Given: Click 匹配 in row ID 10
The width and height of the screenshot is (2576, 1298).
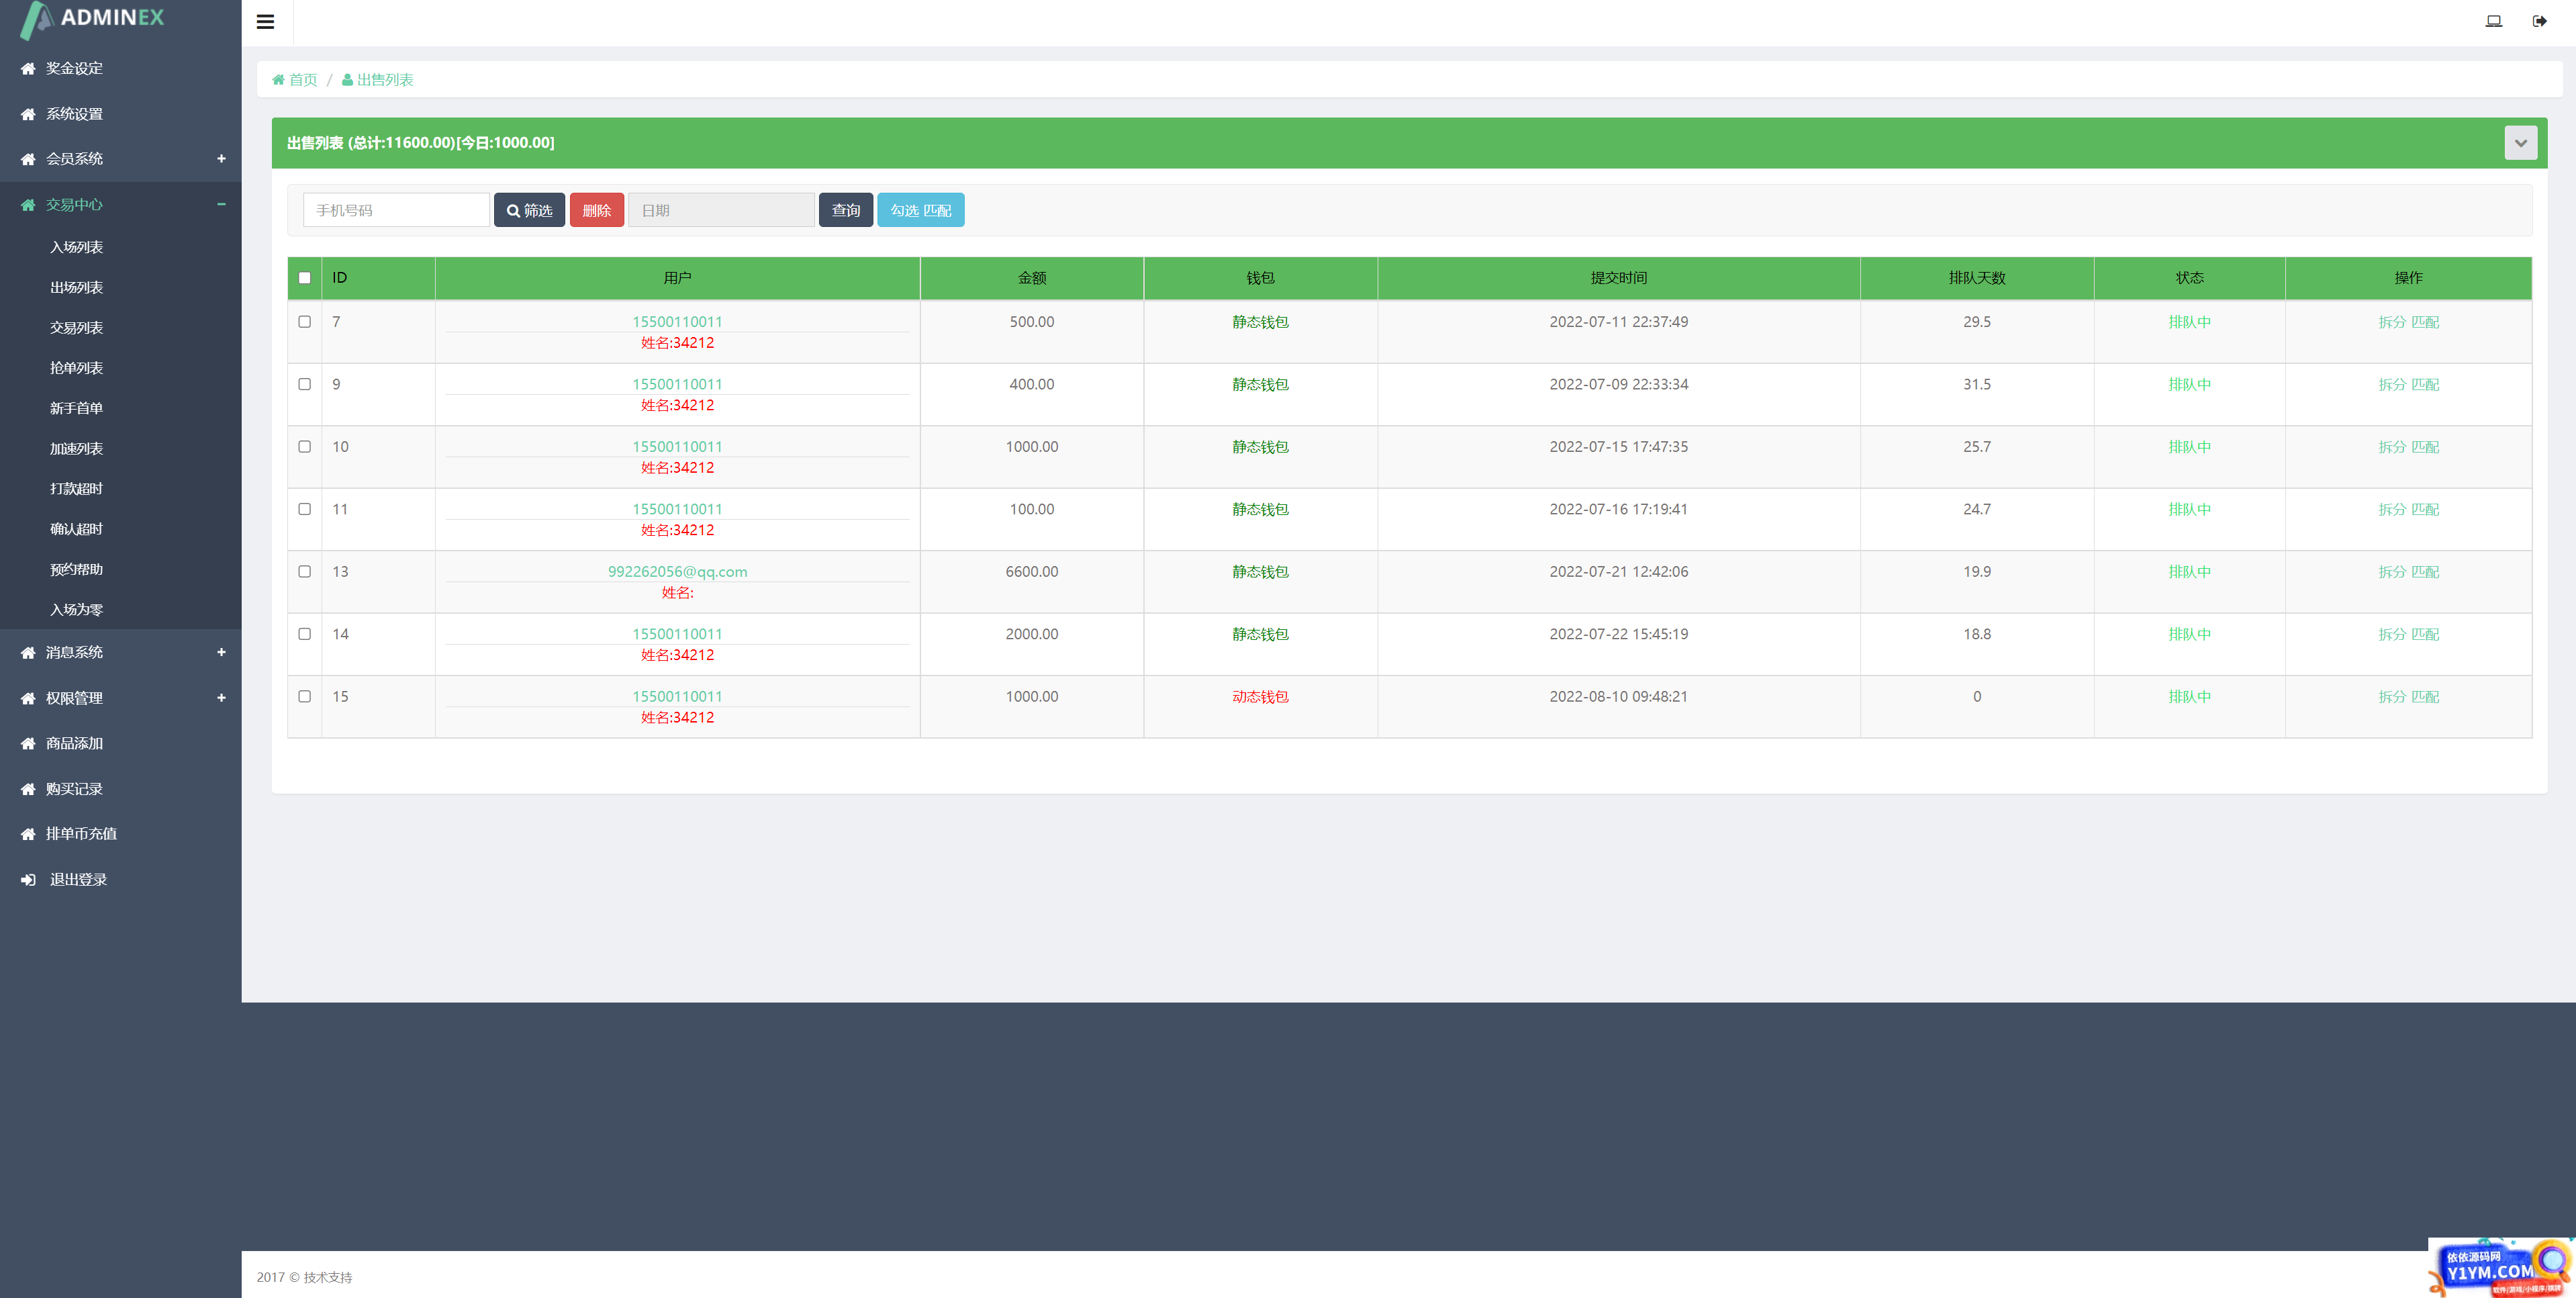Looking at the screenshot, I should [2425, 447].
